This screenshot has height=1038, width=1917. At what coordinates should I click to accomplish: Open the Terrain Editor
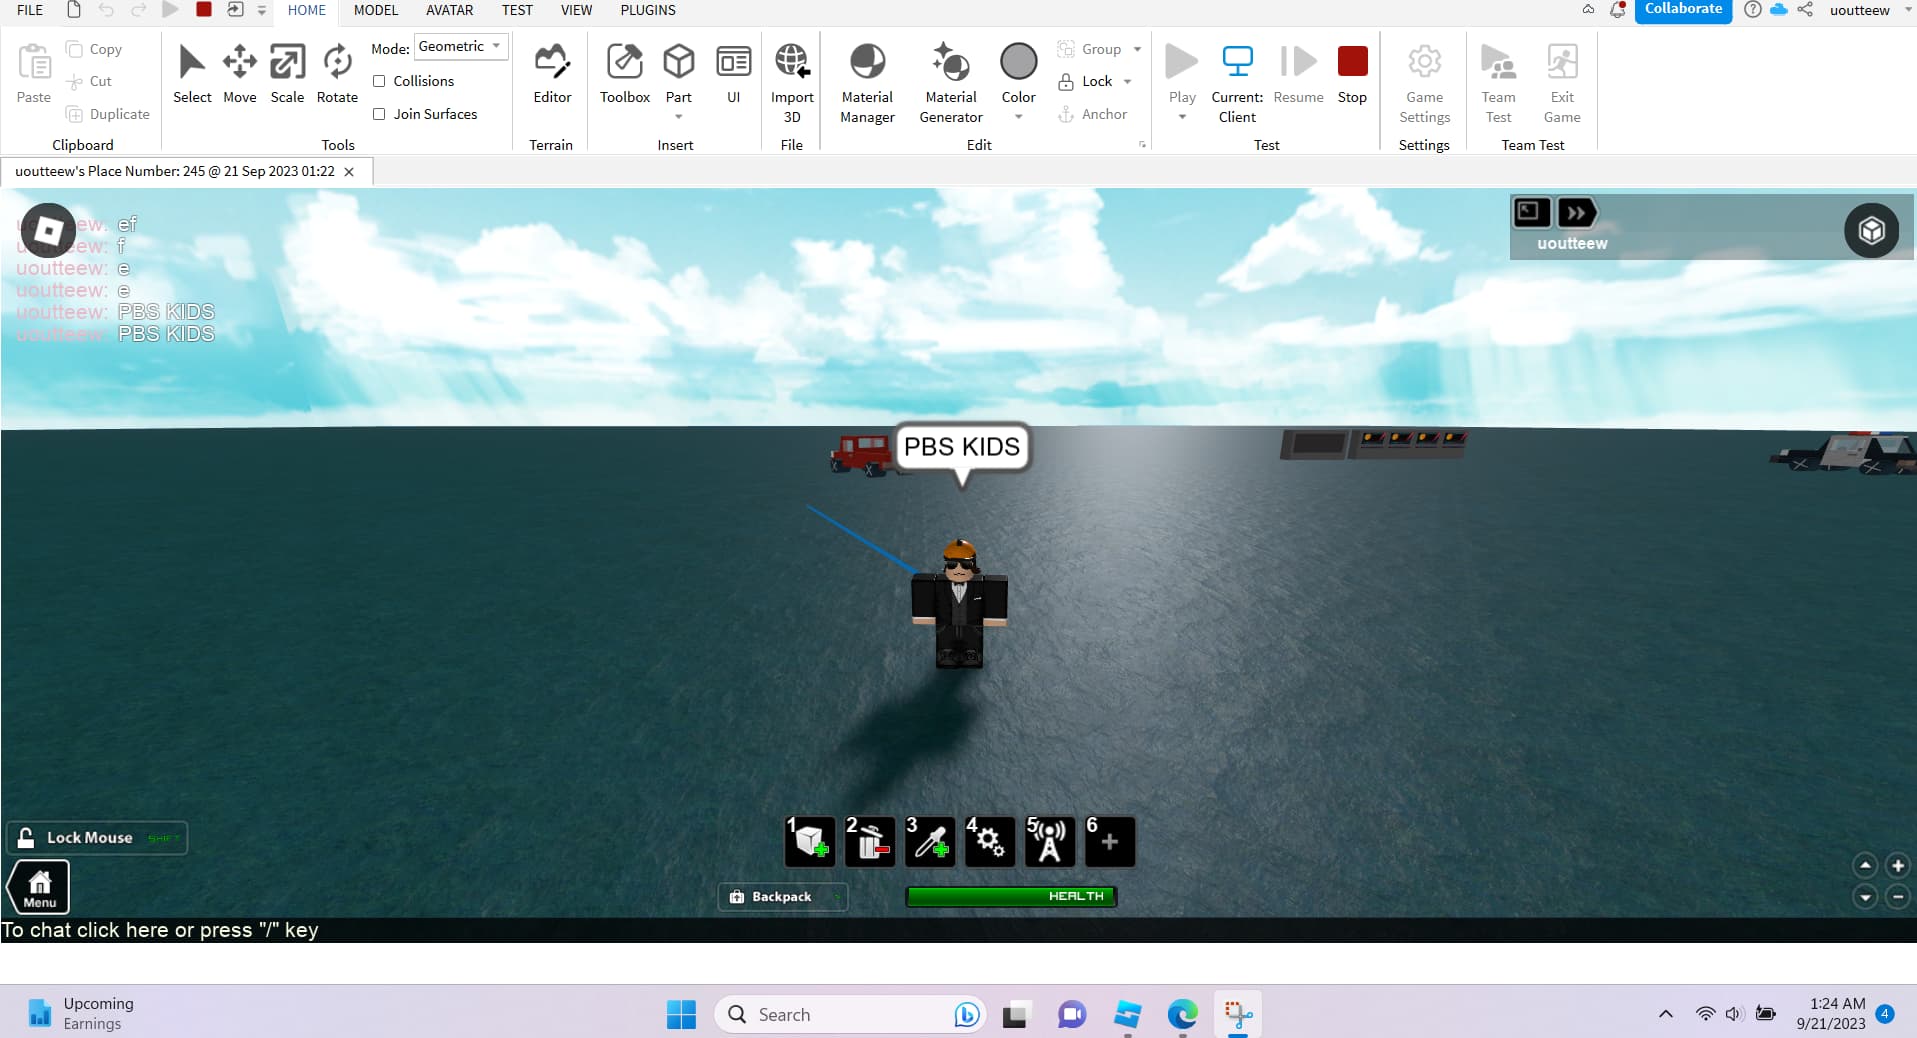[x=552, y=73]
